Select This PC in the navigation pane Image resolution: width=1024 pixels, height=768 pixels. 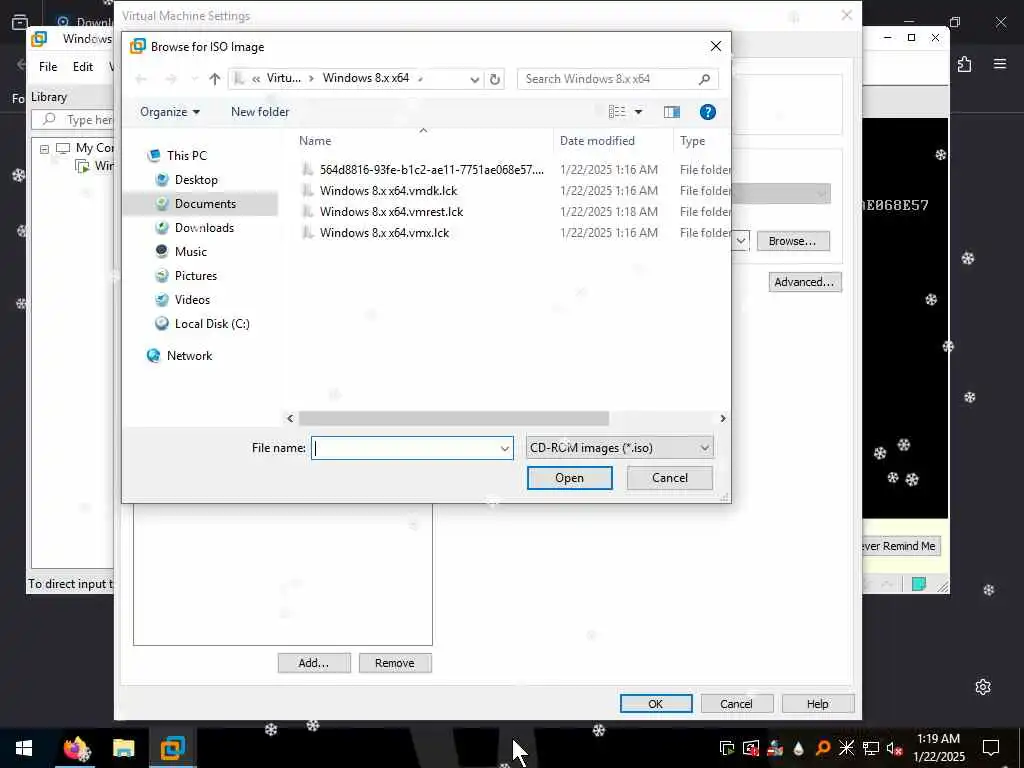(x=187, y=155)
